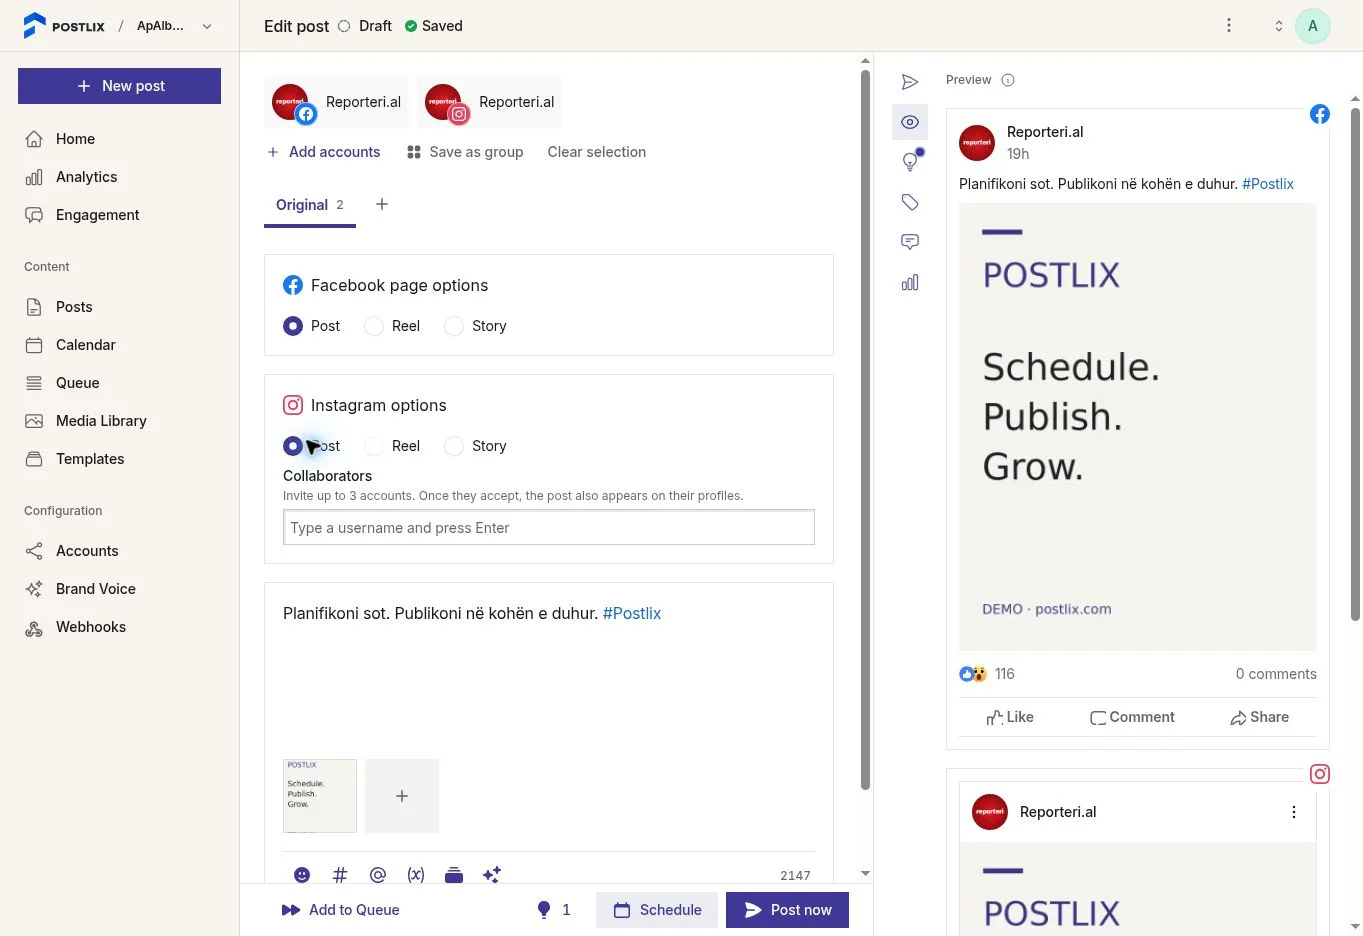Viewport: 1363px width, 936px height.
Task: Toggle the eye Preview panel
Action: point(910,122)
